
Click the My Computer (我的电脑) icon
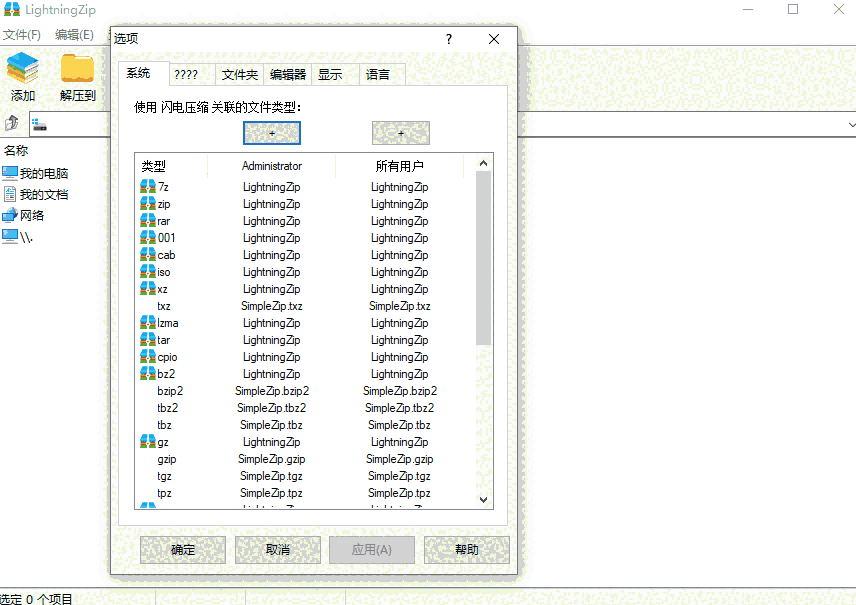tap(10, 173)
